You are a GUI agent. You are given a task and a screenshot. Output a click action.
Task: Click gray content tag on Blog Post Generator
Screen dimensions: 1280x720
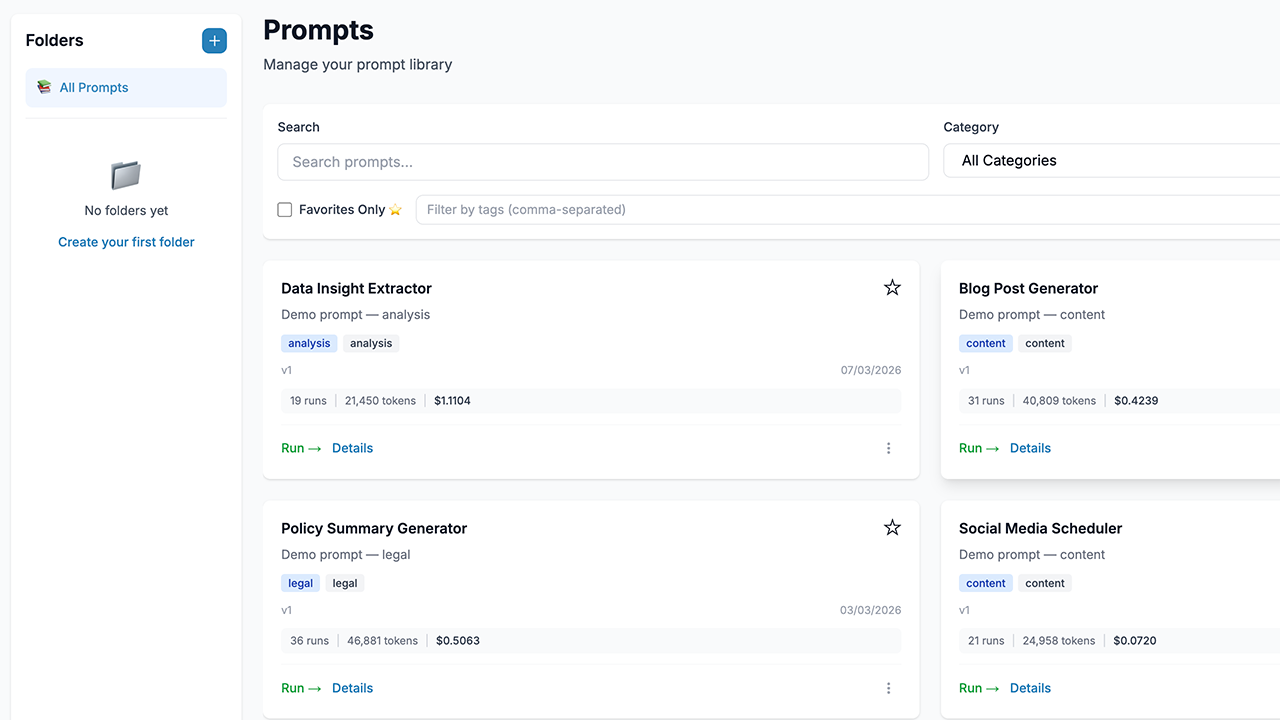point(1045,343)
